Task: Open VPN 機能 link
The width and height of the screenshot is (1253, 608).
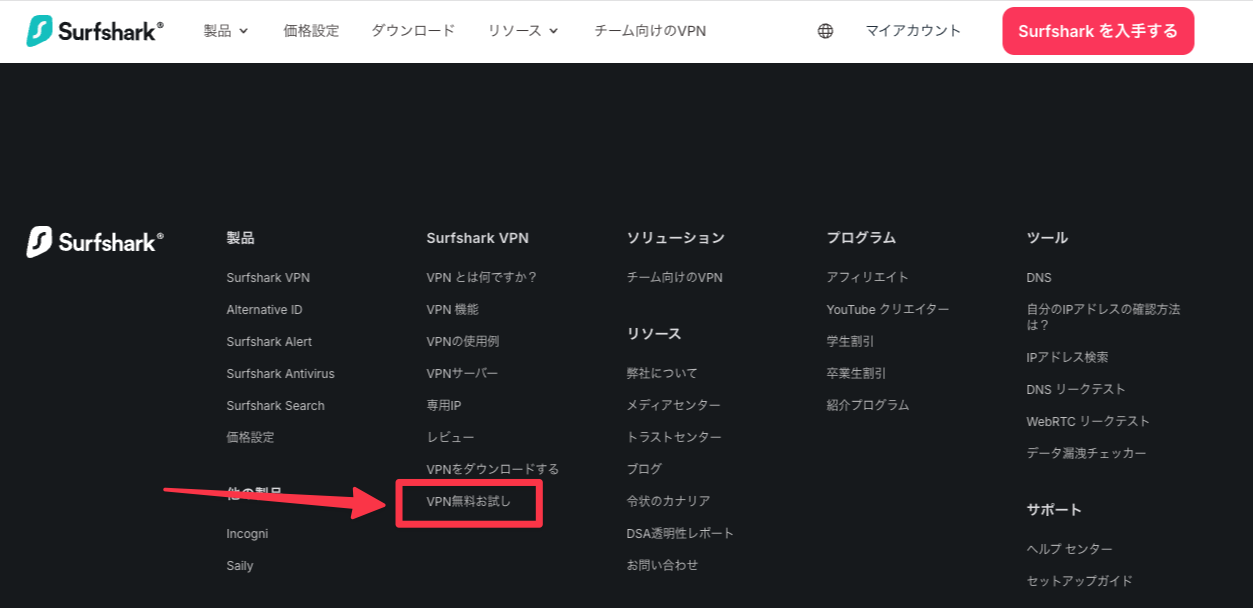Action: 452,309
